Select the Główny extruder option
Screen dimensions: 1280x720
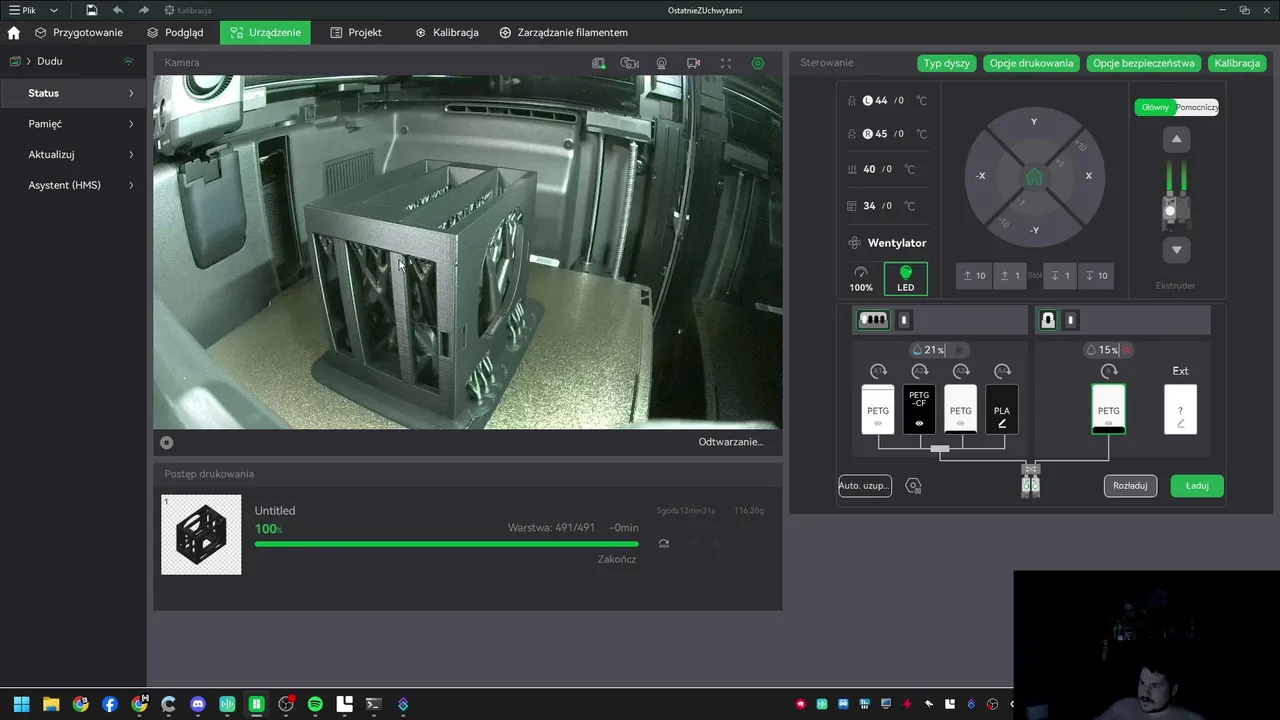[x=1155, y=107]
